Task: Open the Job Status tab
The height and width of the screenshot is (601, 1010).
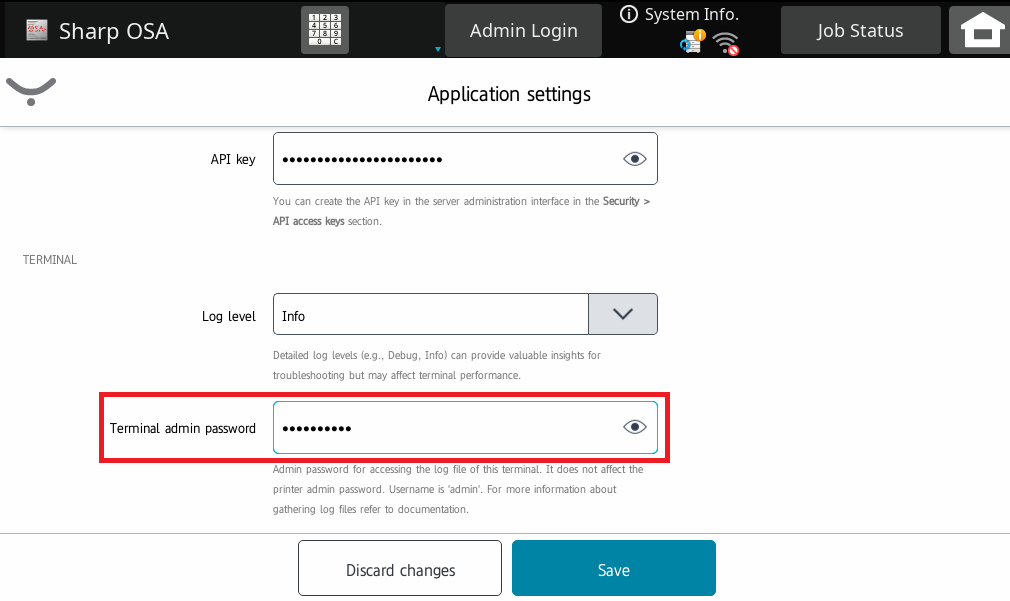Action: (x=859, y=31)
